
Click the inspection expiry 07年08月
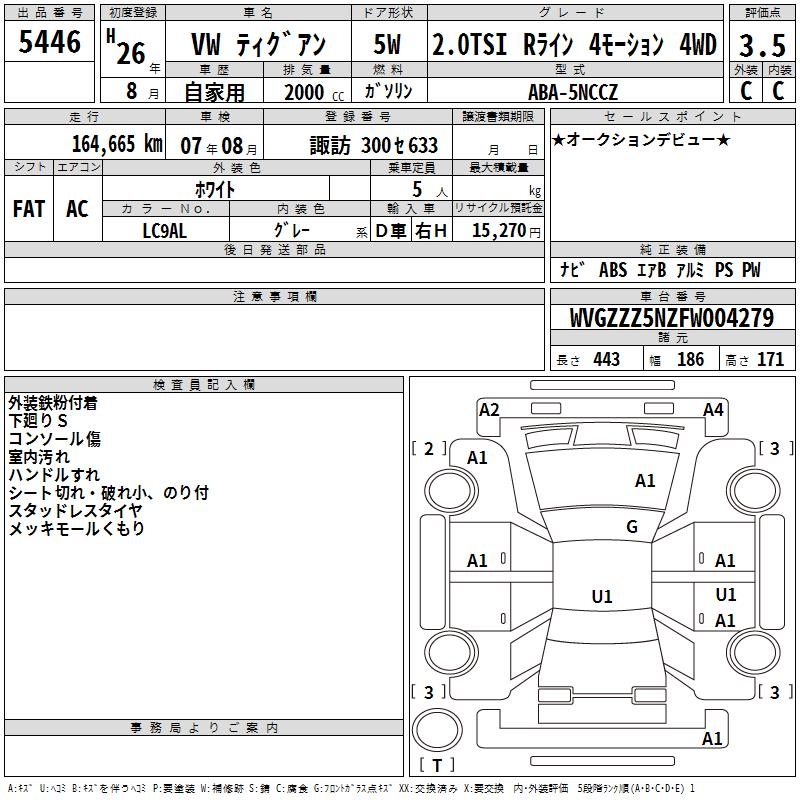pyautogui.click(x=219, y=146)
